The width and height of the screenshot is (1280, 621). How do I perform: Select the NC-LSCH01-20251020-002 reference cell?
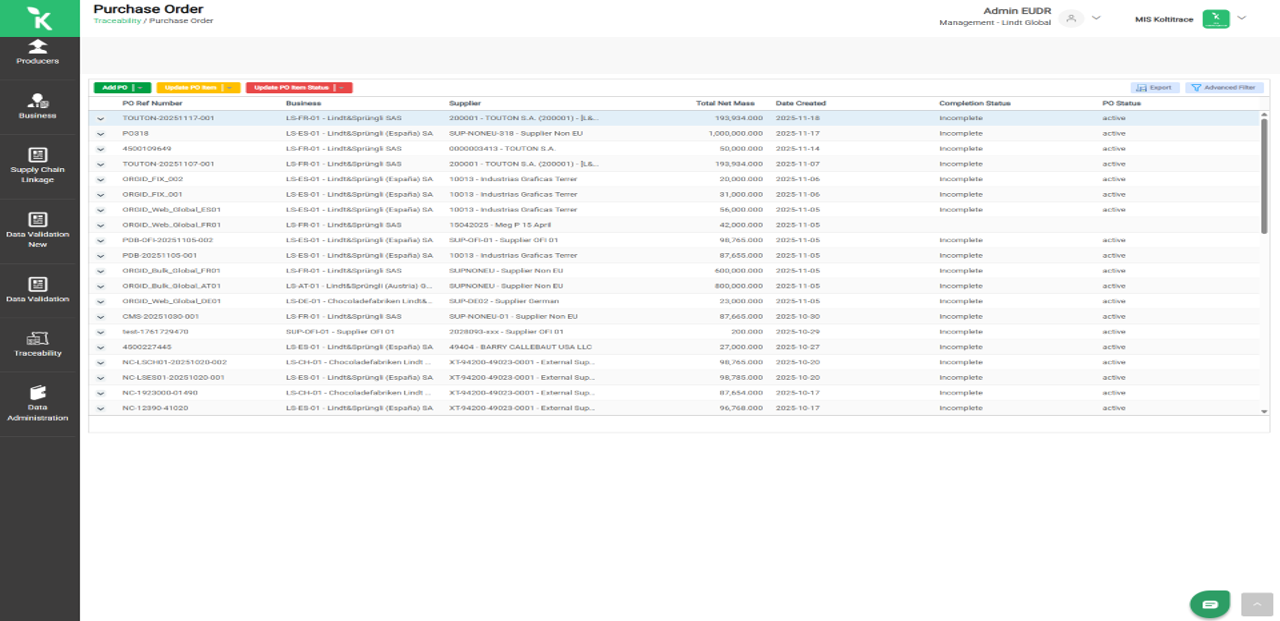pyautogui.click(x=174, y=362)
